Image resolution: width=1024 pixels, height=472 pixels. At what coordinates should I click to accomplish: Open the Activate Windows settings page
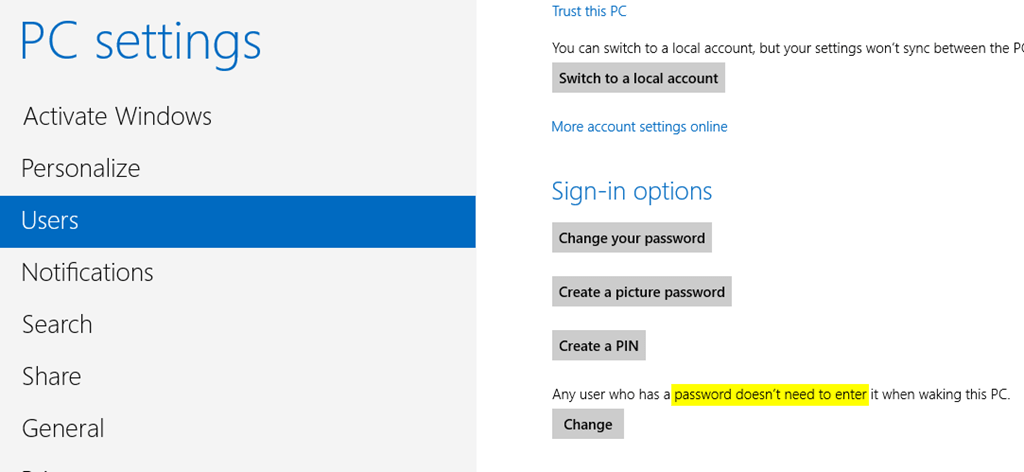coord(117,117)
